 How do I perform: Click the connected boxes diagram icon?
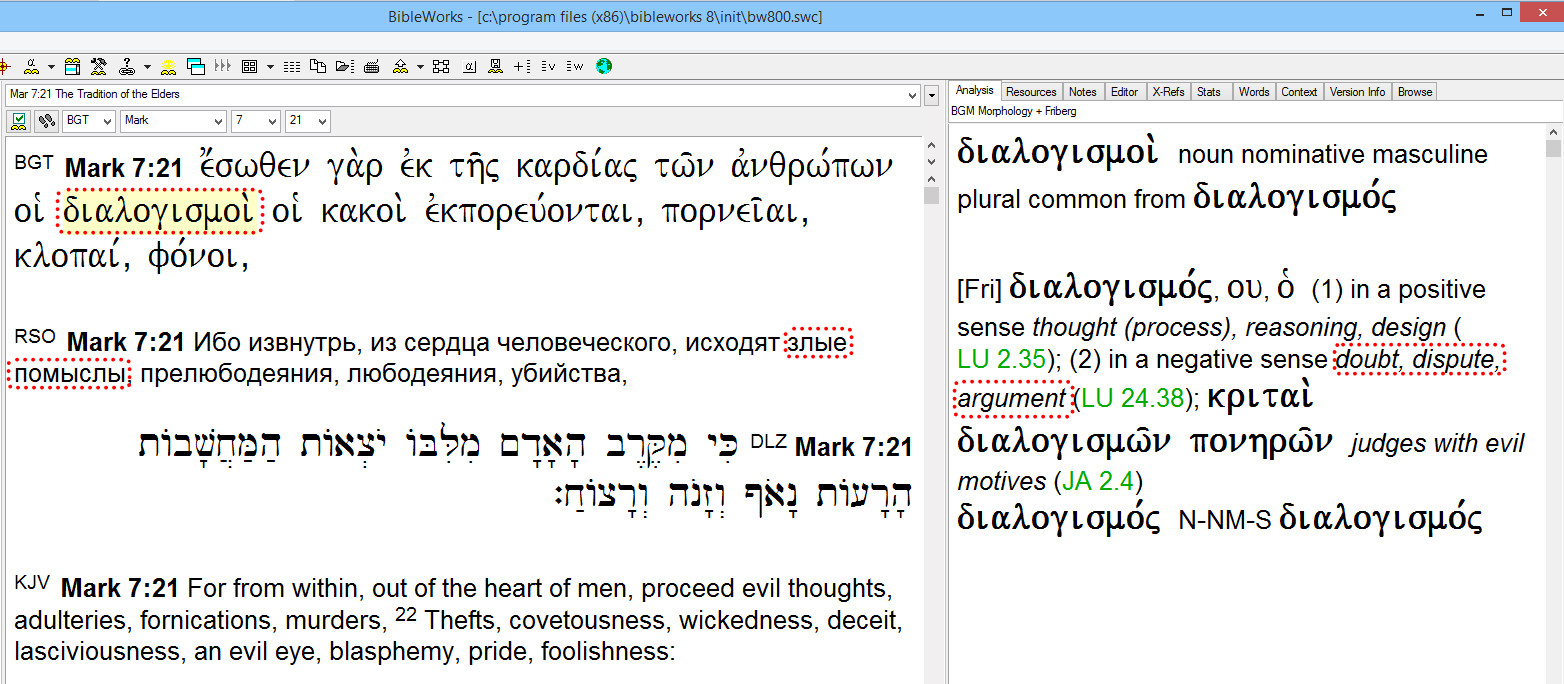coord(441,66)
